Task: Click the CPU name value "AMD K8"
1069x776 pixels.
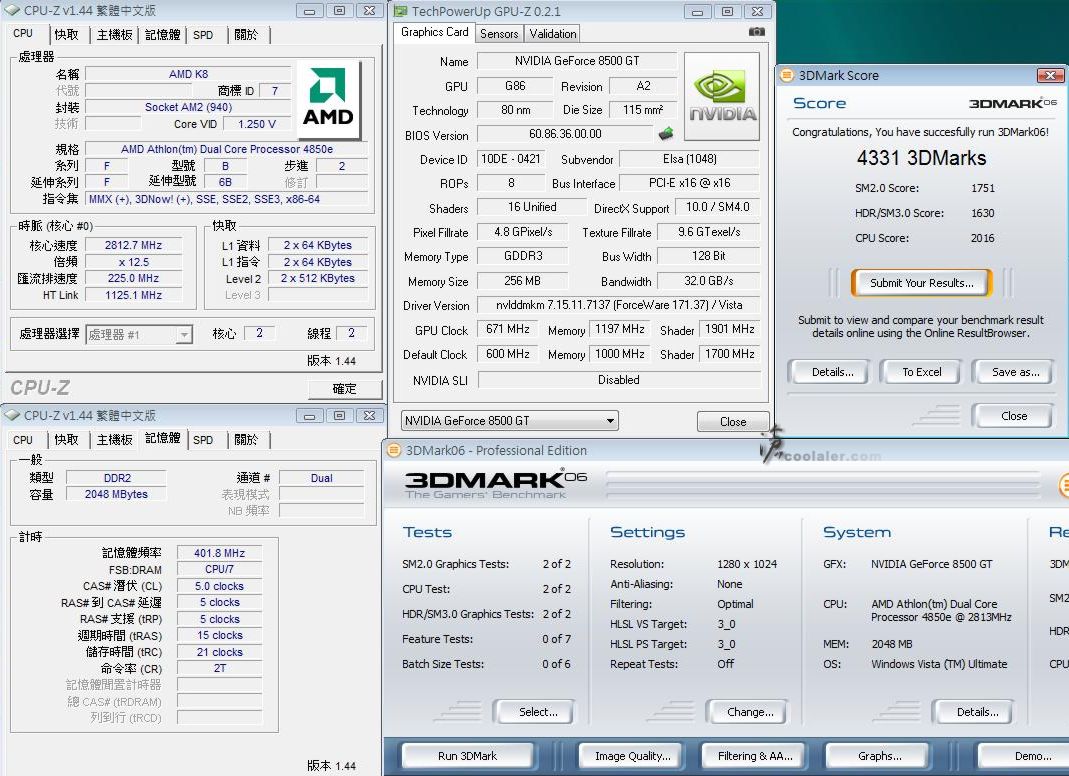Action: [188, 74]
